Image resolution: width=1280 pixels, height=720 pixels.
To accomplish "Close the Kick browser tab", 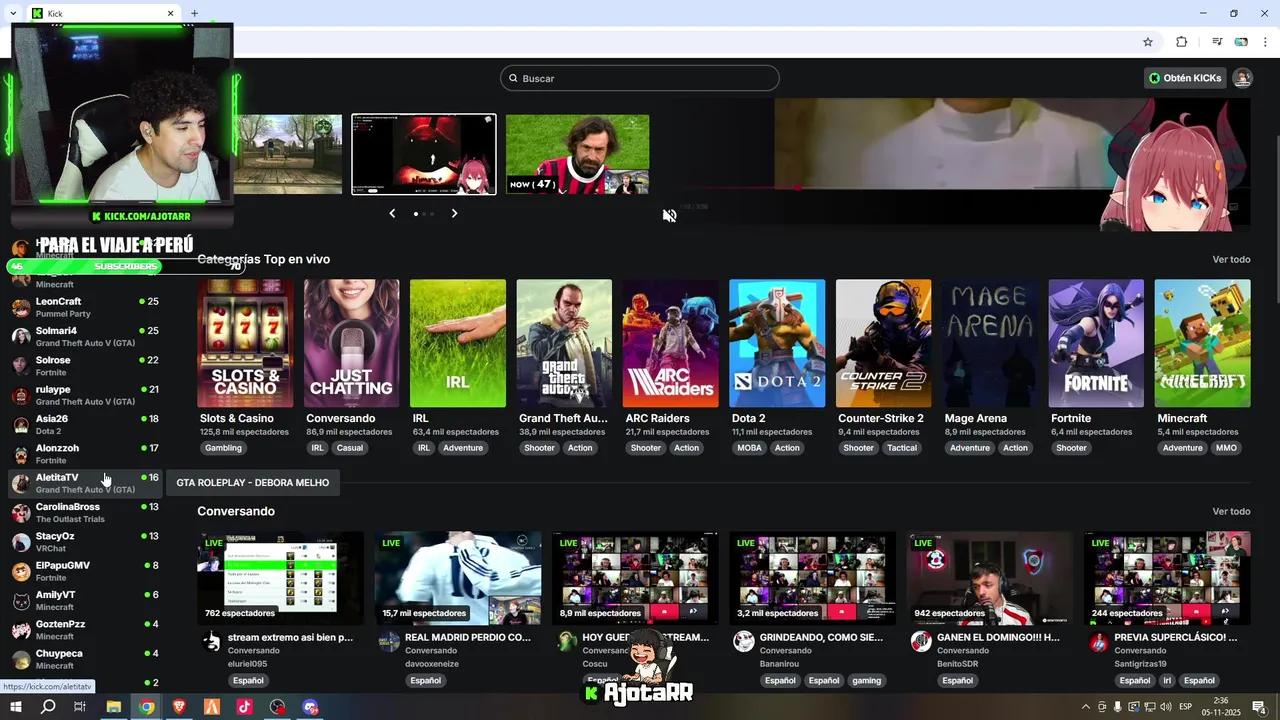I will tap(170, 14).
